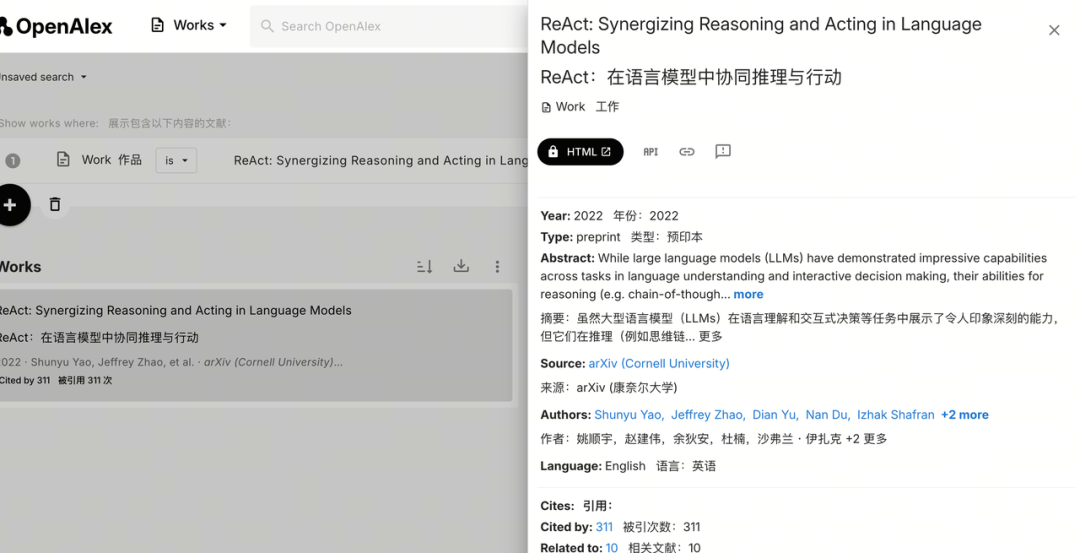Click the trash icon to delete filters
This screenshot has height=553, width=1080.
(x=55, y=205)
